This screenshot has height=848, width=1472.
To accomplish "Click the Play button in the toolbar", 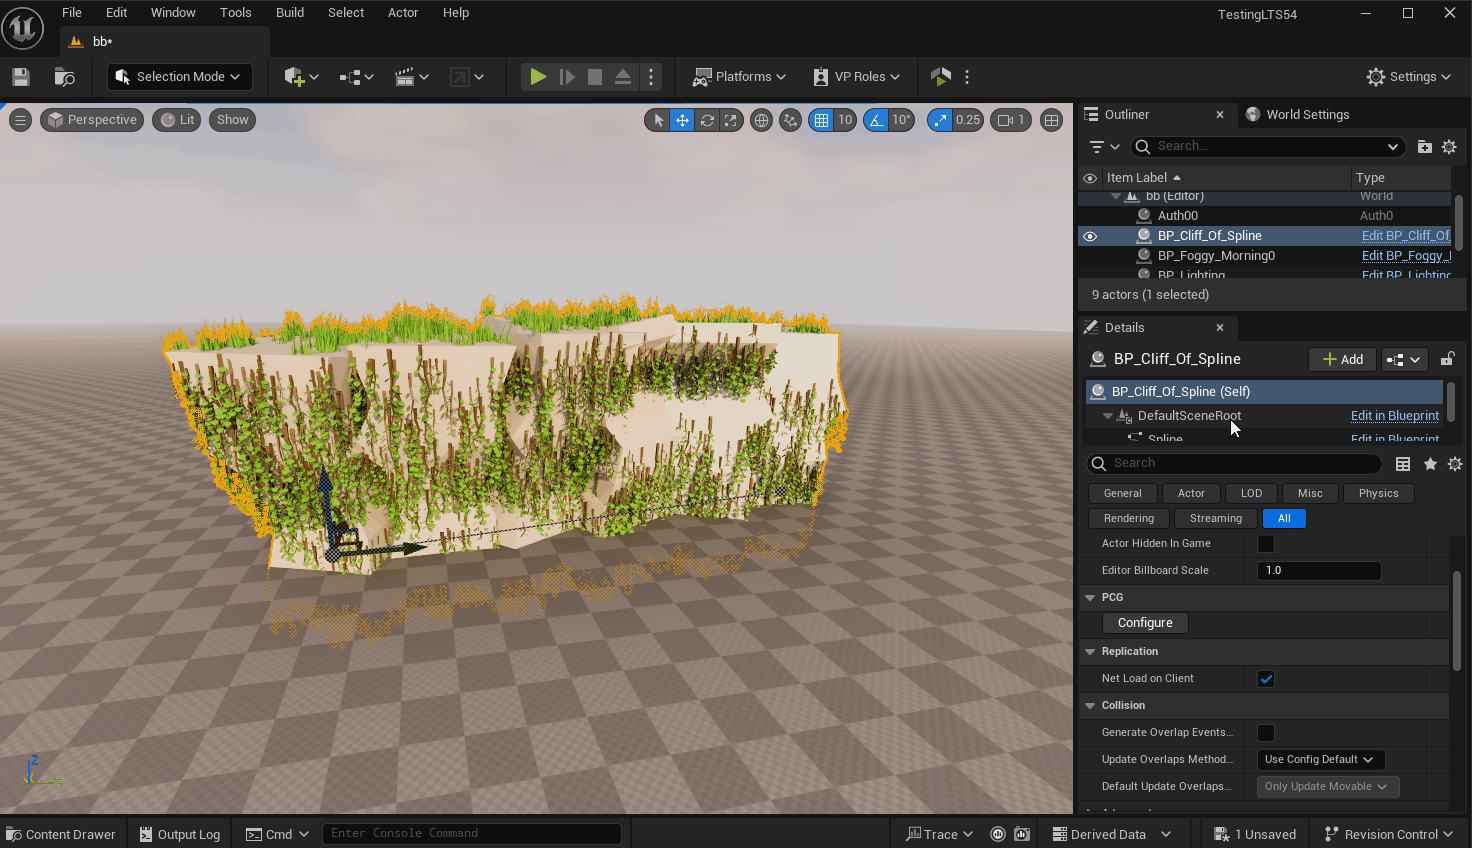I will (x=538, y=77).
